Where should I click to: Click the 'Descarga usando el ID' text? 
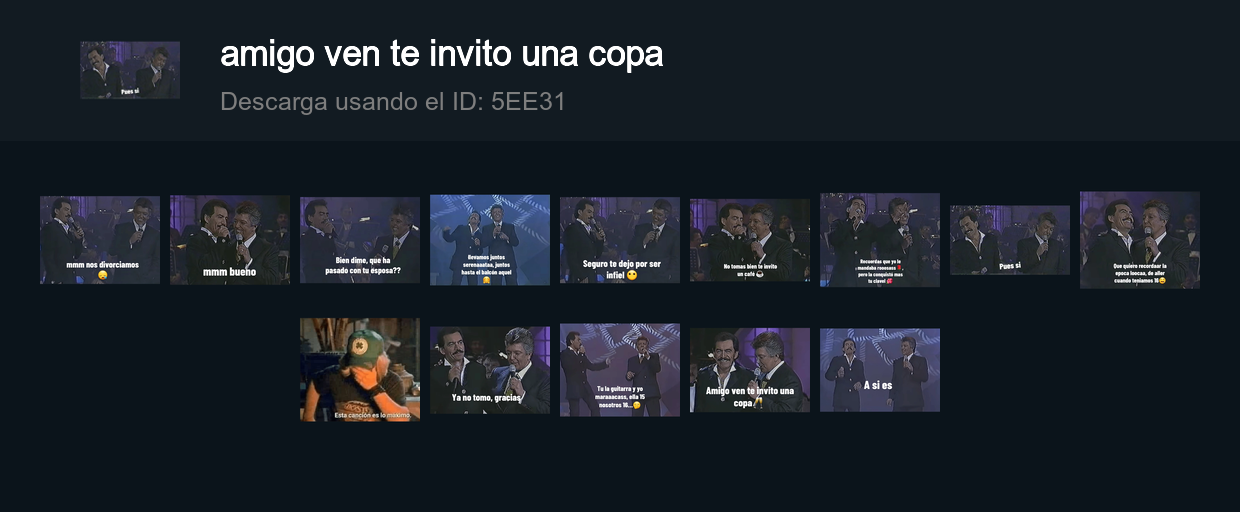353,102
